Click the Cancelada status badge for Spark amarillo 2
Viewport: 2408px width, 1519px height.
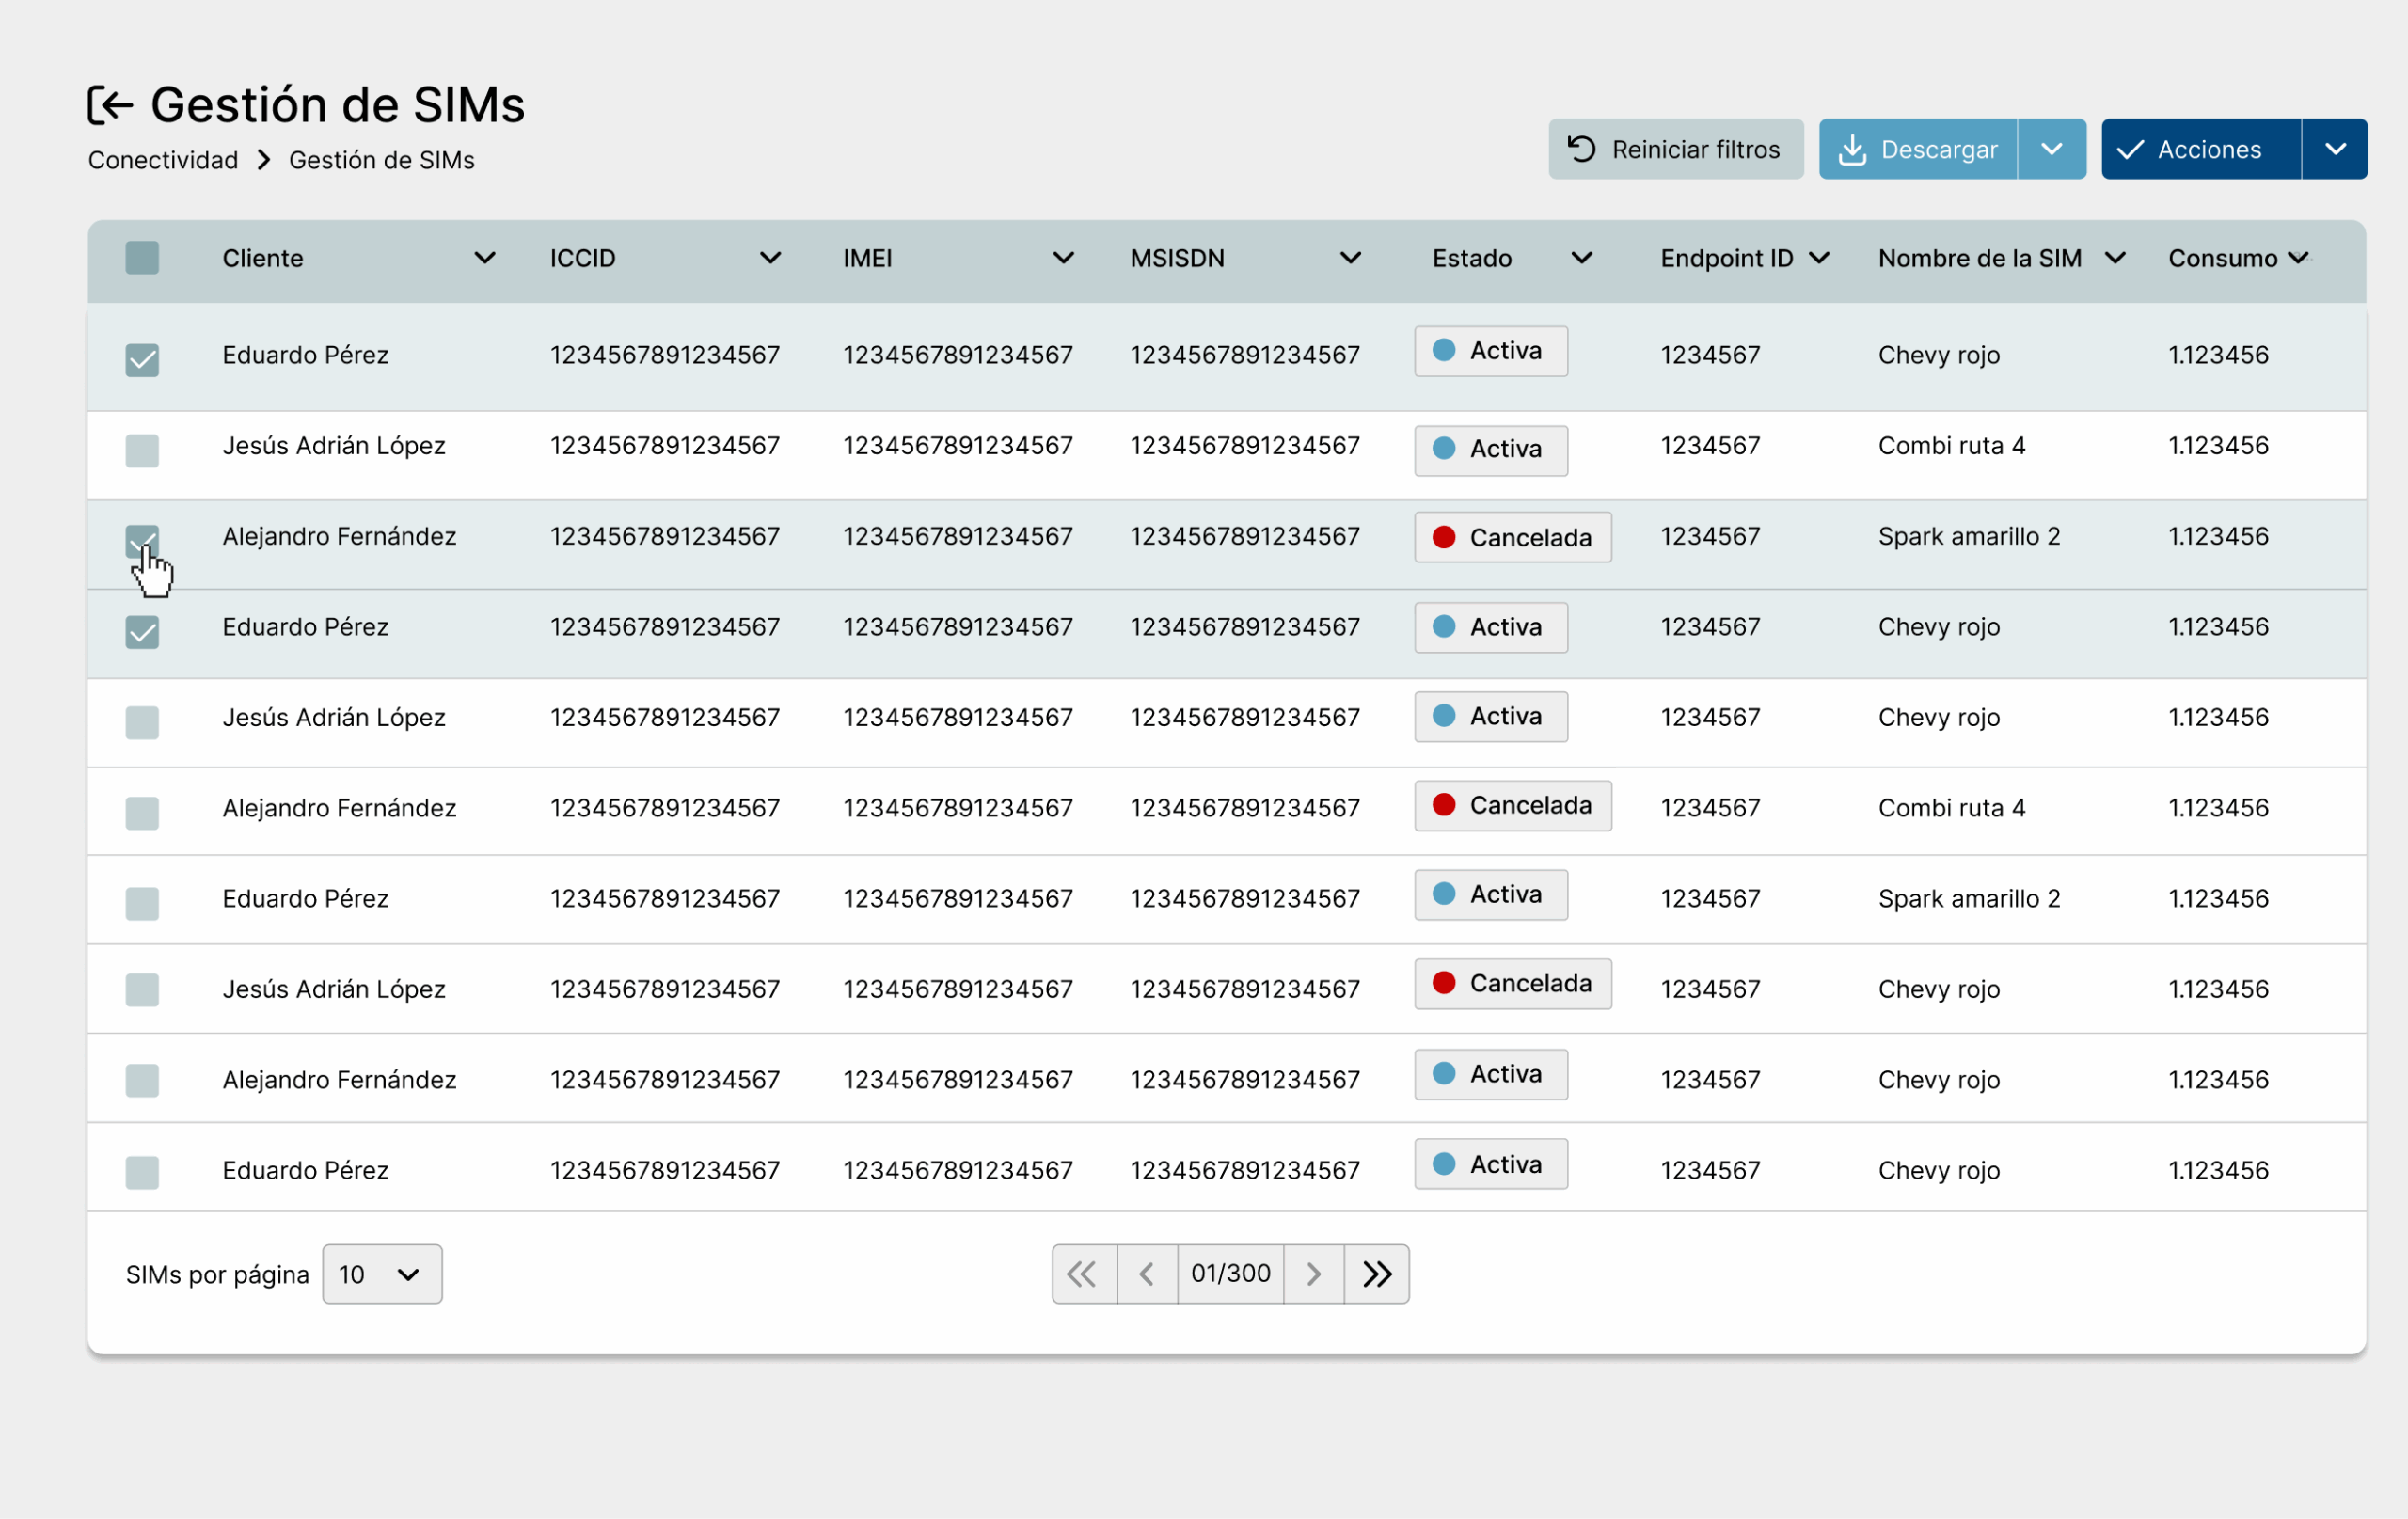[x=1512, y=537]
